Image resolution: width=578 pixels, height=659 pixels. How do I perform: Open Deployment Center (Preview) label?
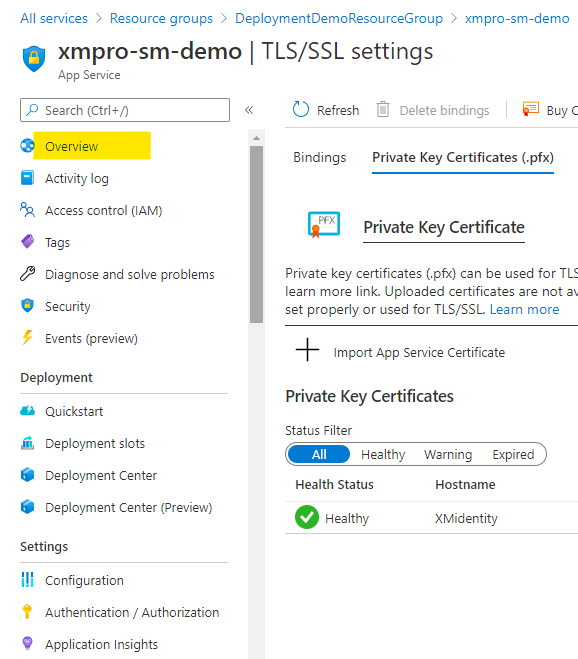[x=128, y=507]
